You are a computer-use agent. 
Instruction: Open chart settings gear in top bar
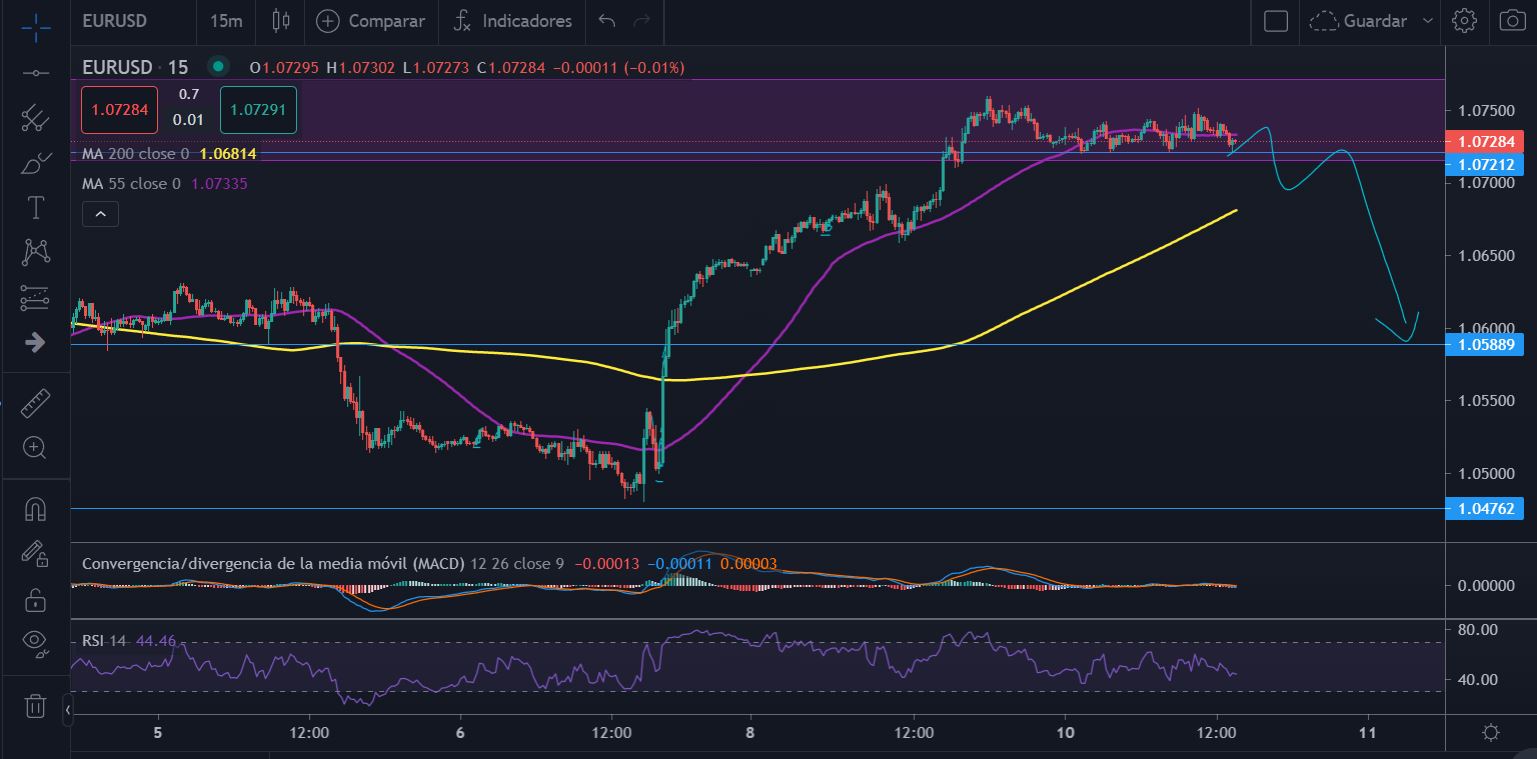click(x=1464, y=21)
